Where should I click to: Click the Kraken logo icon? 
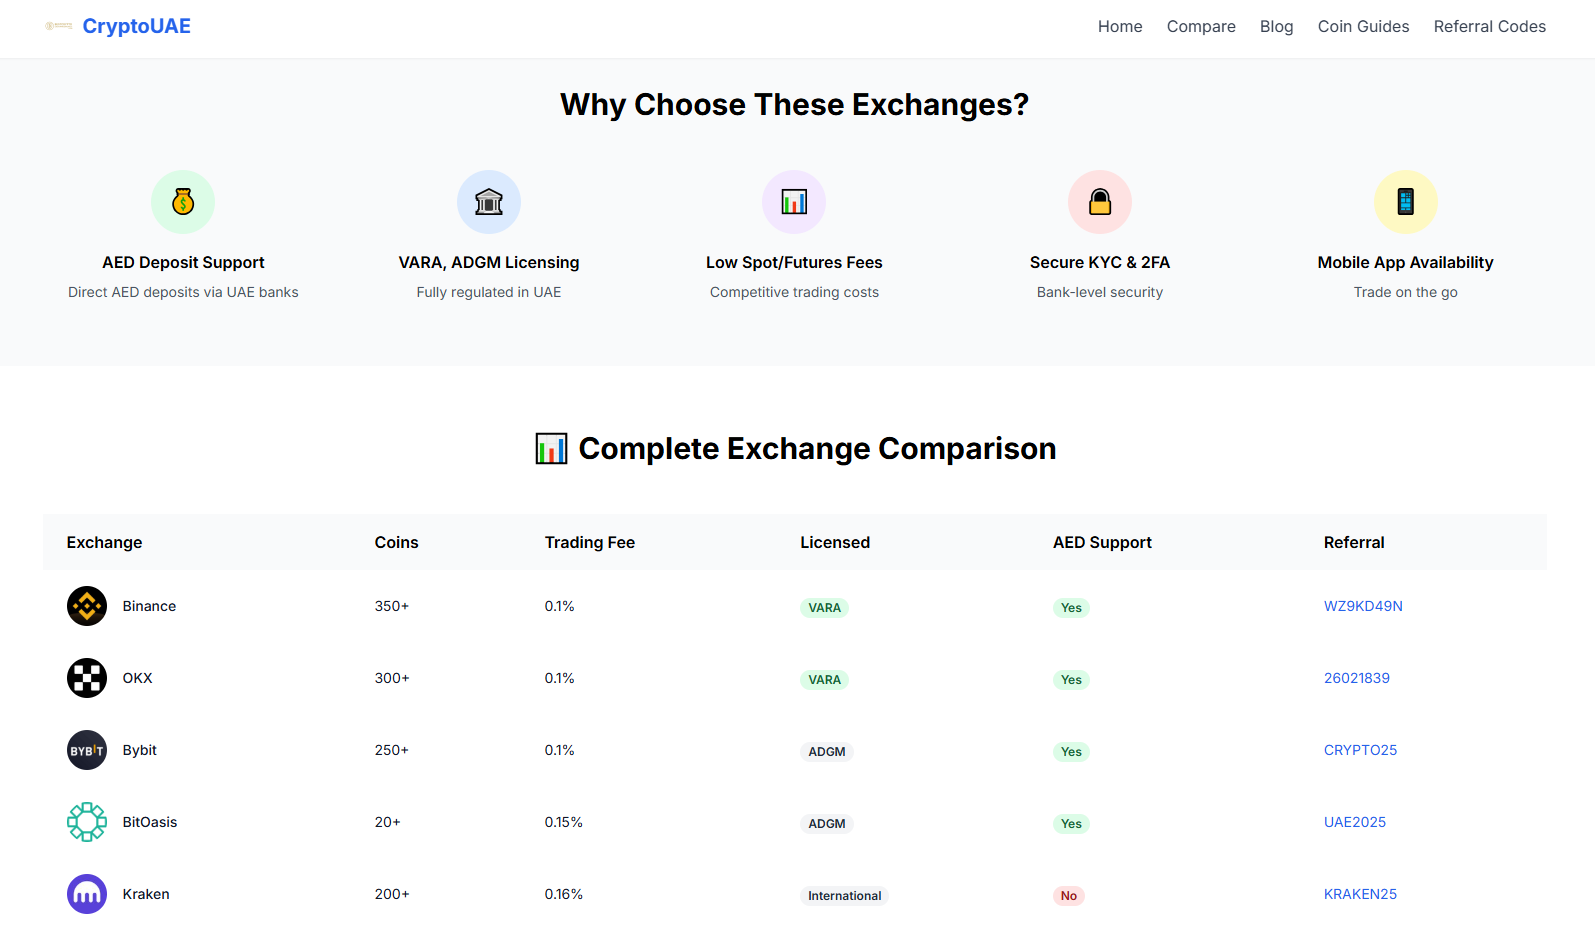point(87,894)
